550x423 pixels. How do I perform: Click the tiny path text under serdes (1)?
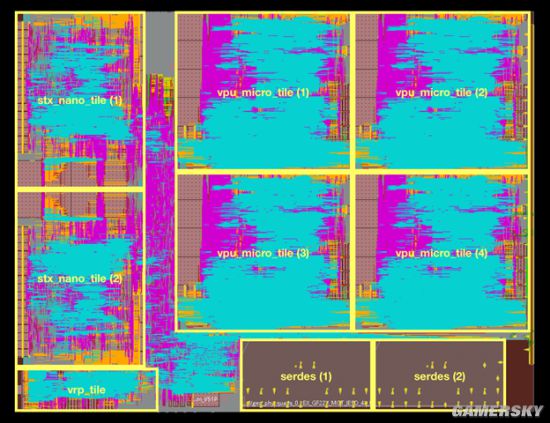[307, 403]
